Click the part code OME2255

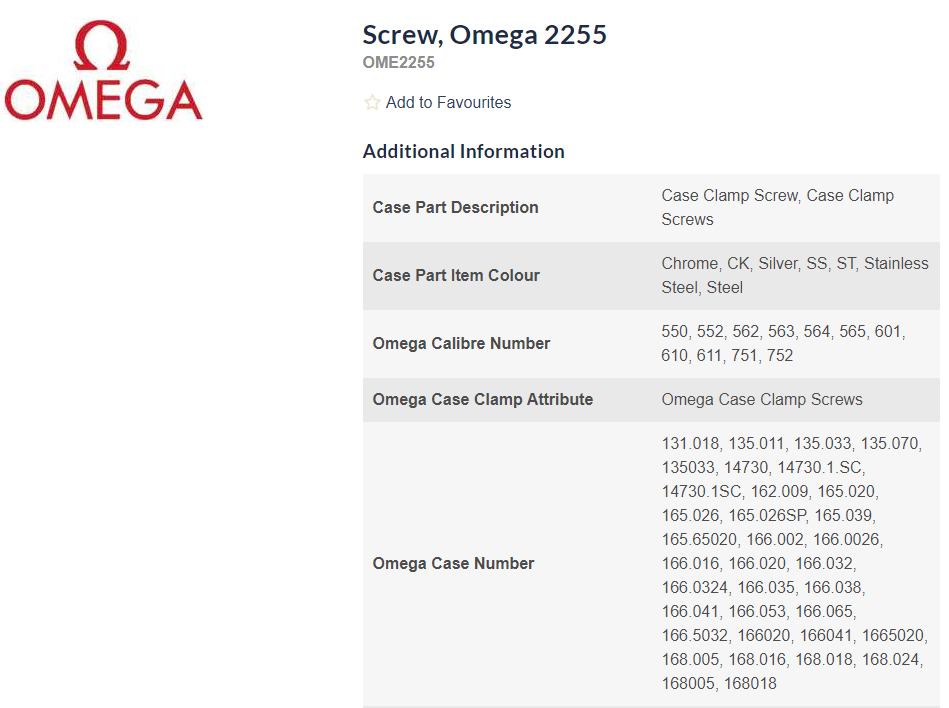(398, 63)
